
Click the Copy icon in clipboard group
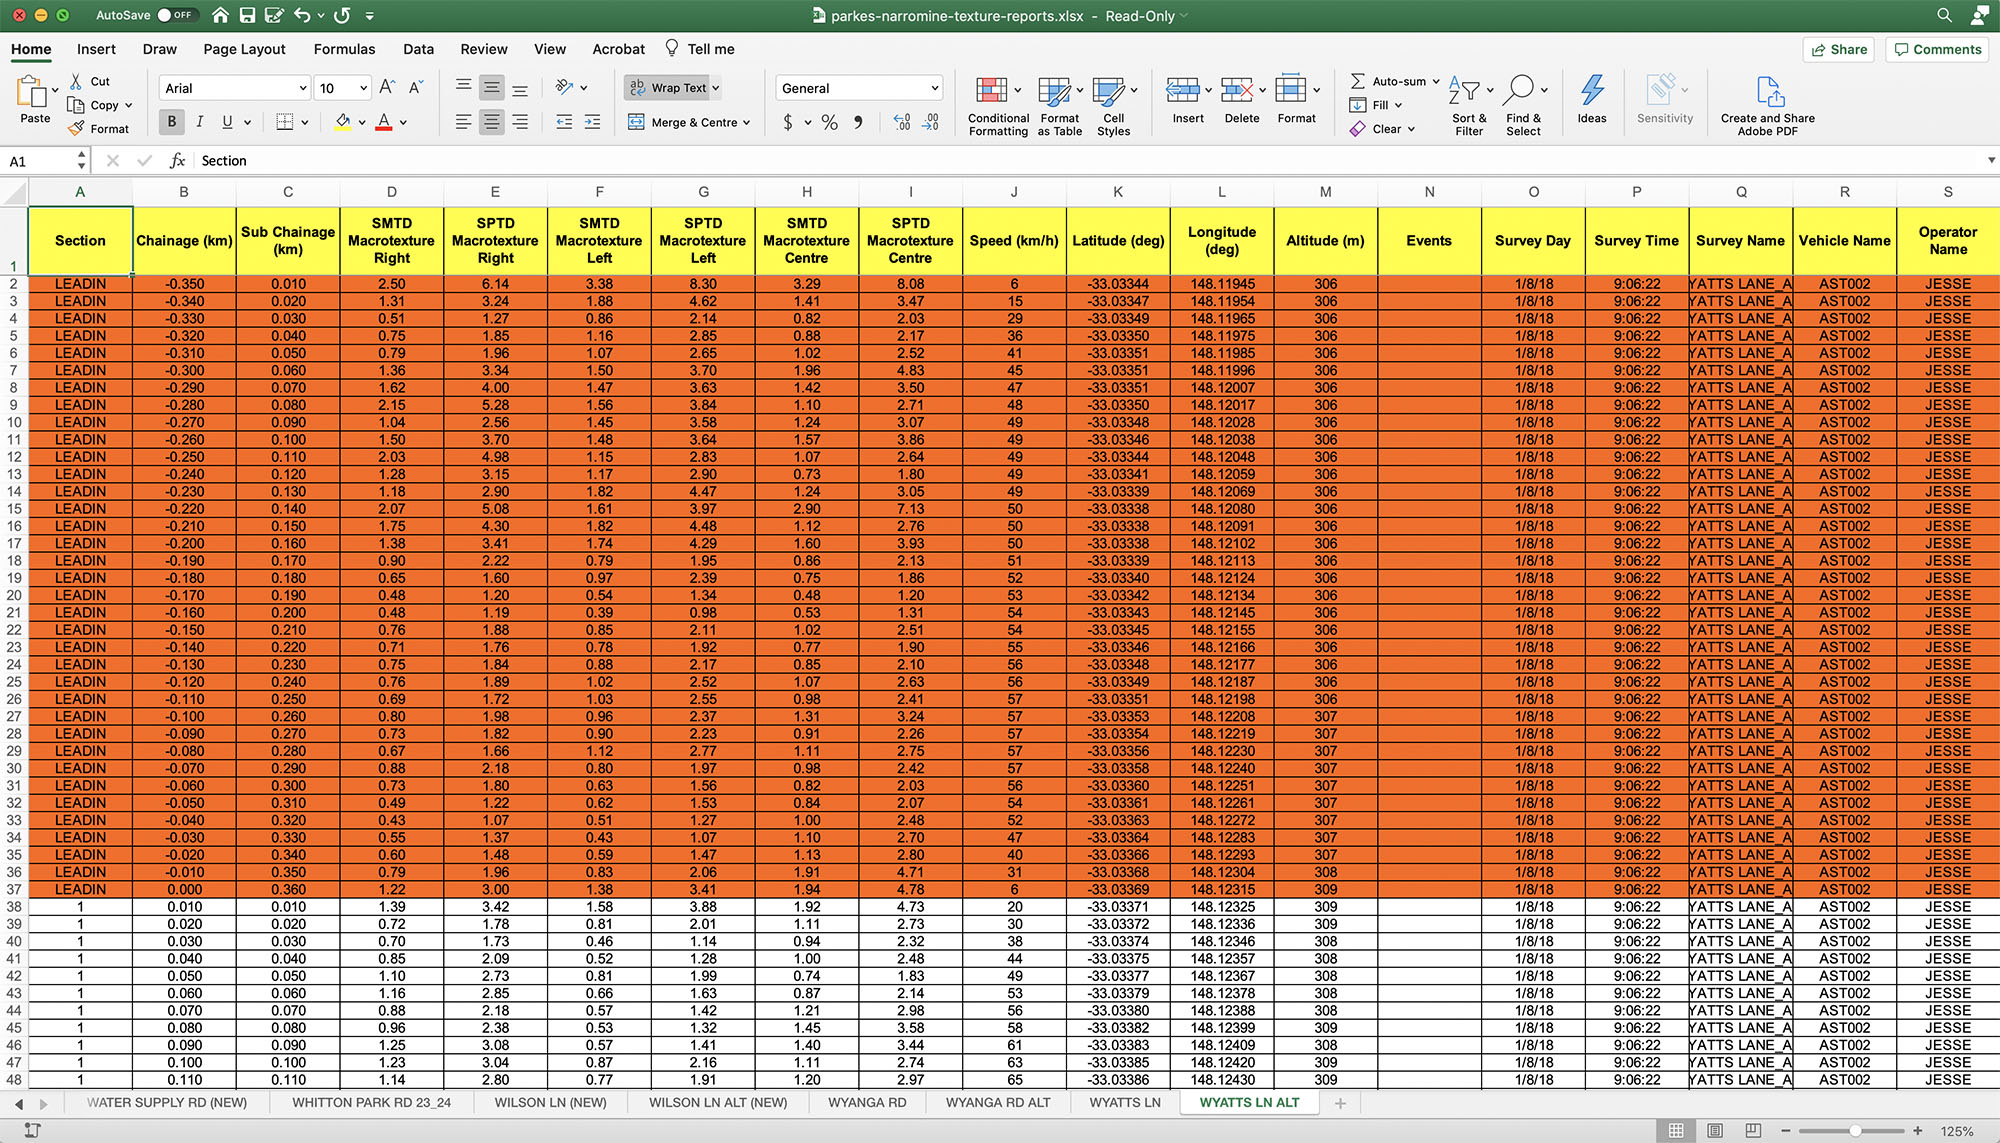[x=76, y=105]
